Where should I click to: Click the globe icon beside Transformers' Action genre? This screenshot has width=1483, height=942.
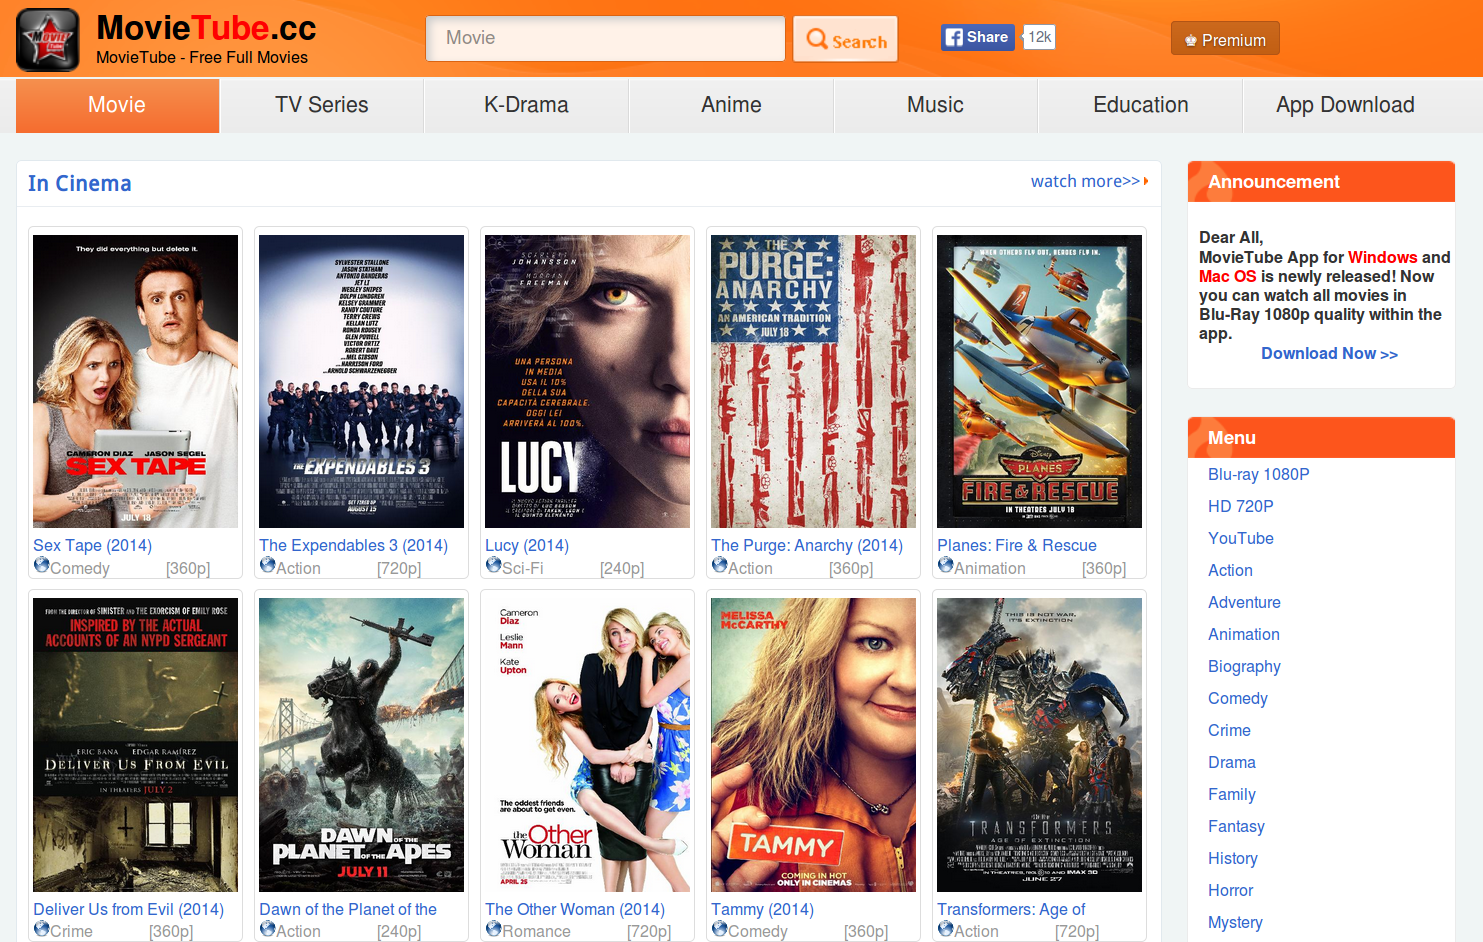[x=946, y=928]
